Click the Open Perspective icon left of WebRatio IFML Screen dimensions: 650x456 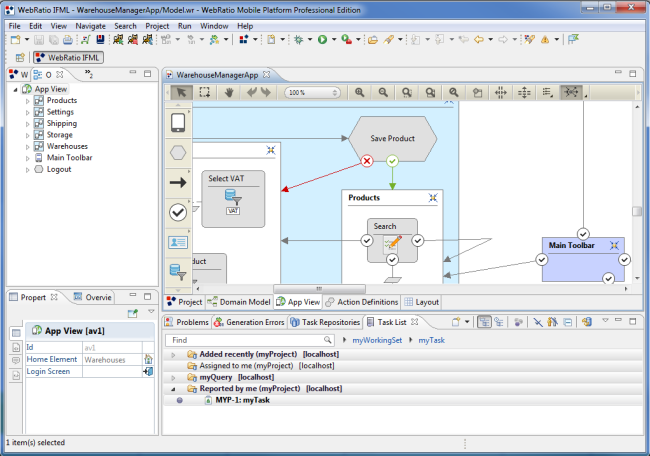20,58
